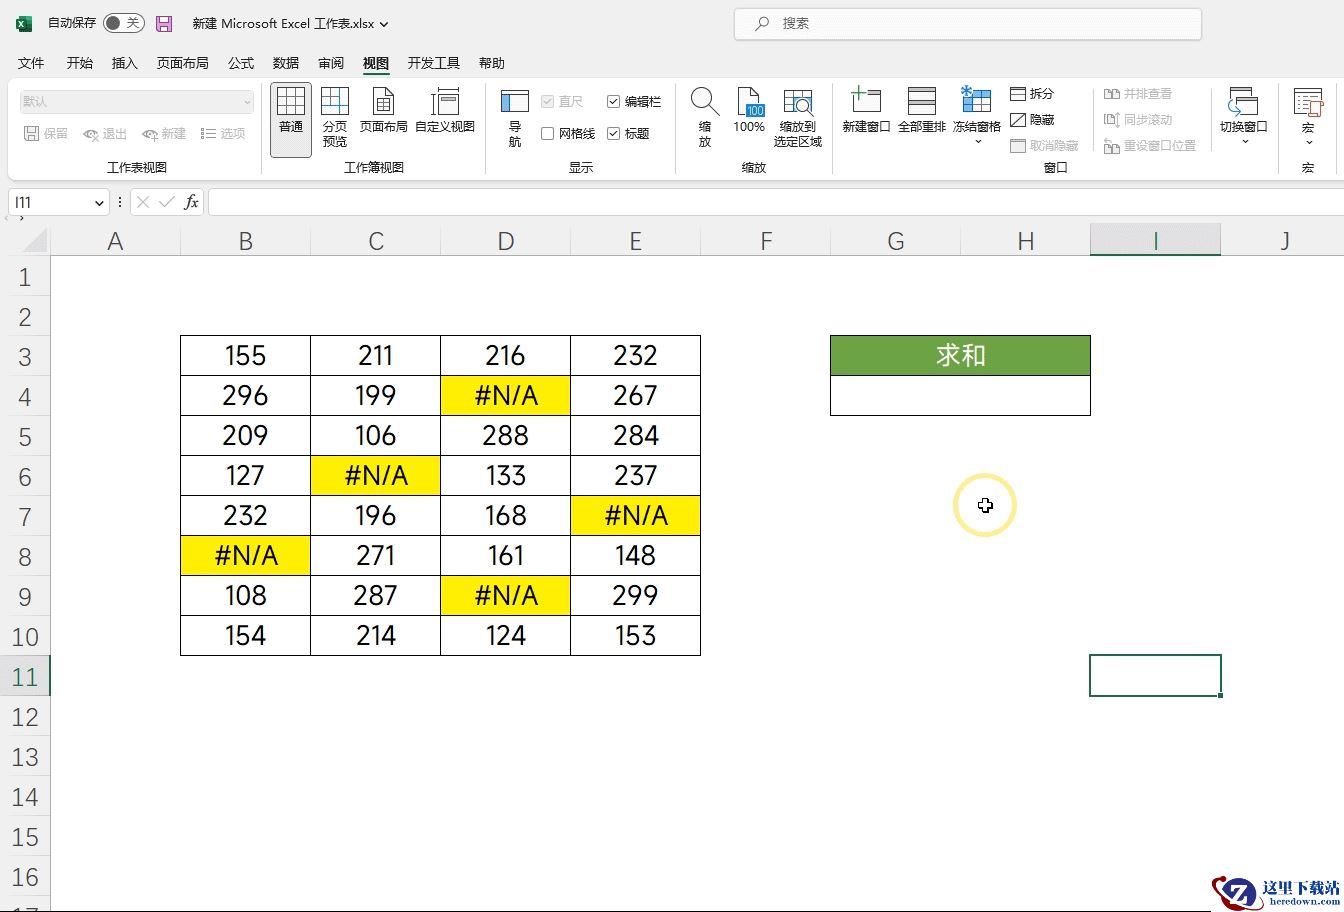Click the search (搜索) box

968,23
